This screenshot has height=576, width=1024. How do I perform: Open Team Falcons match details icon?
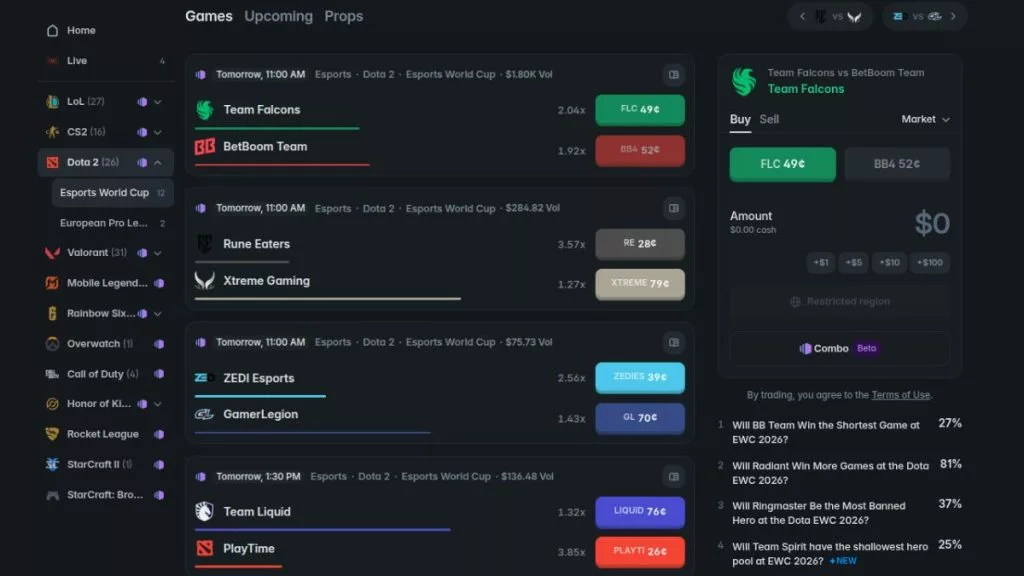[x=673, y=74]
